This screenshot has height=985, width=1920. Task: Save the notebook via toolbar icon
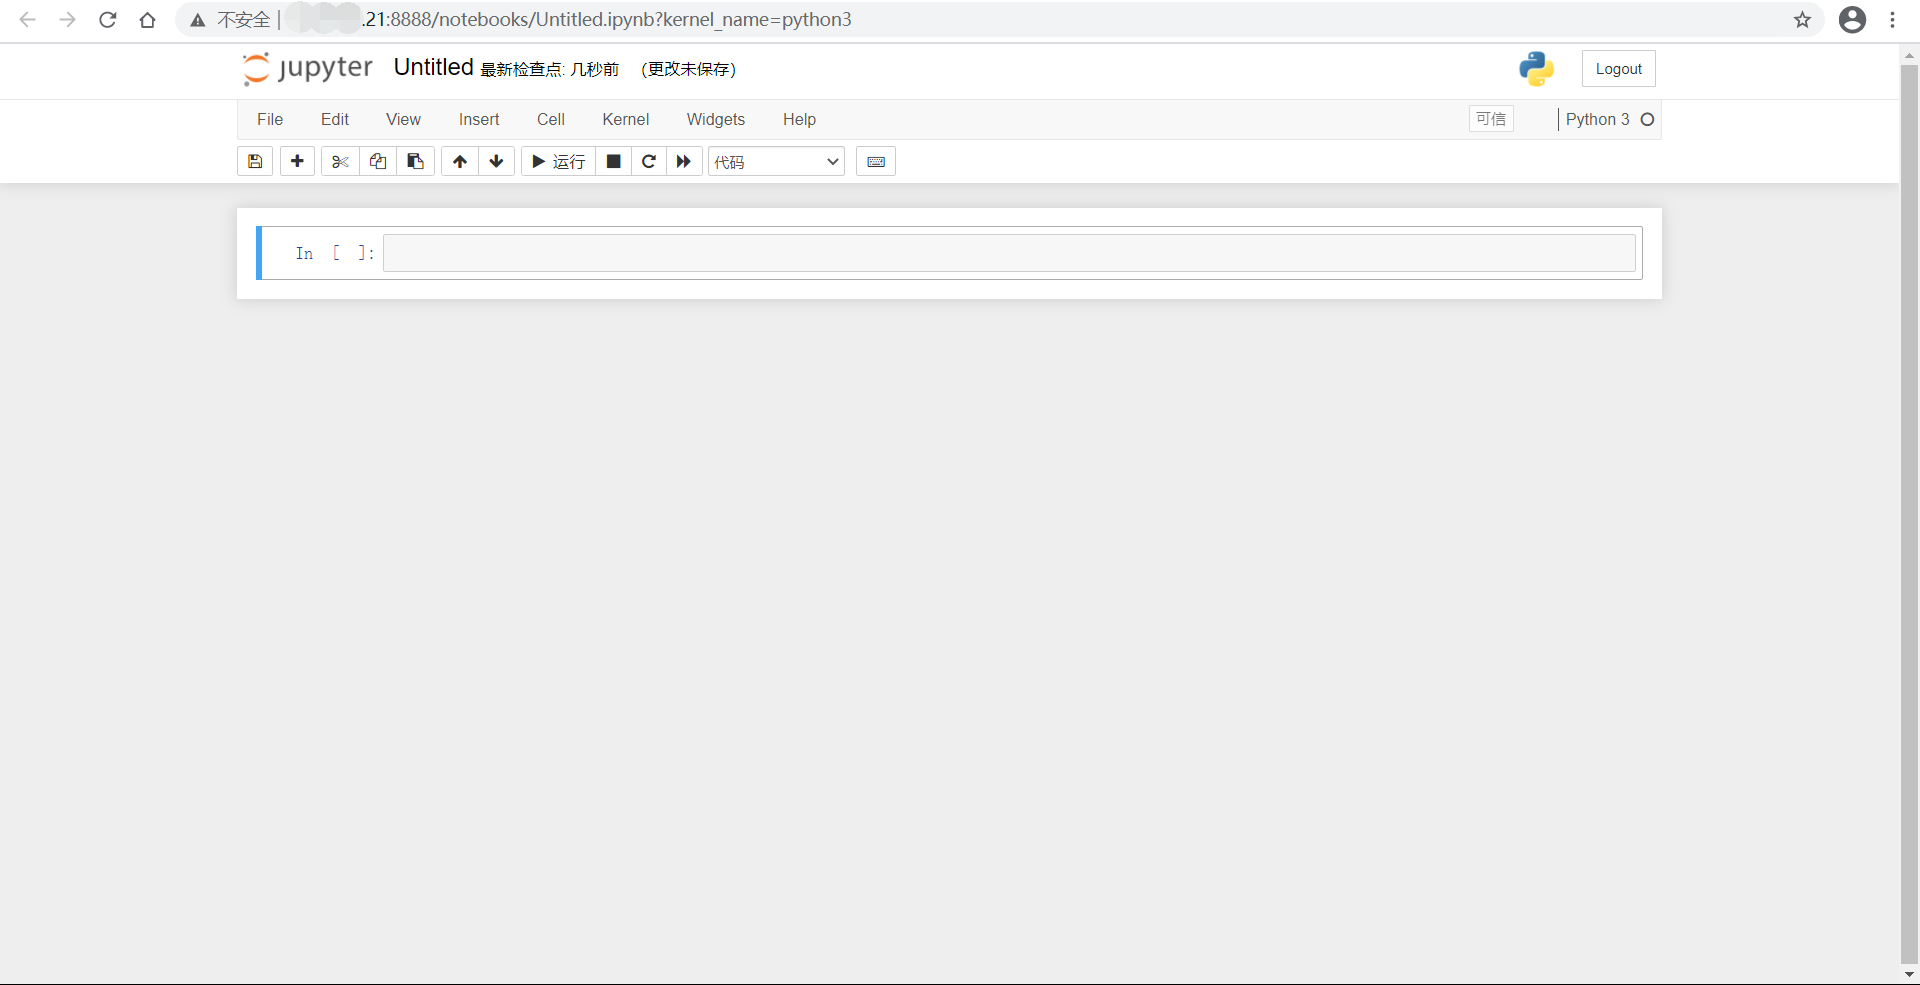[x=254, y=161]
